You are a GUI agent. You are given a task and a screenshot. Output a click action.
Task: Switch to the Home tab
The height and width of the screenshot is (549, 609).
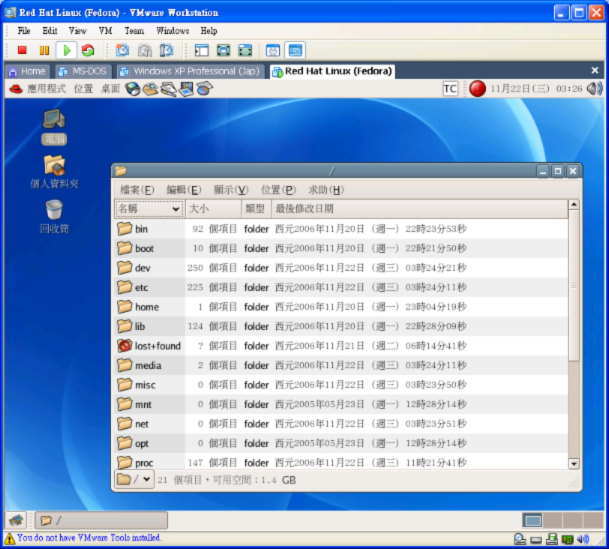tap(27, 71)
